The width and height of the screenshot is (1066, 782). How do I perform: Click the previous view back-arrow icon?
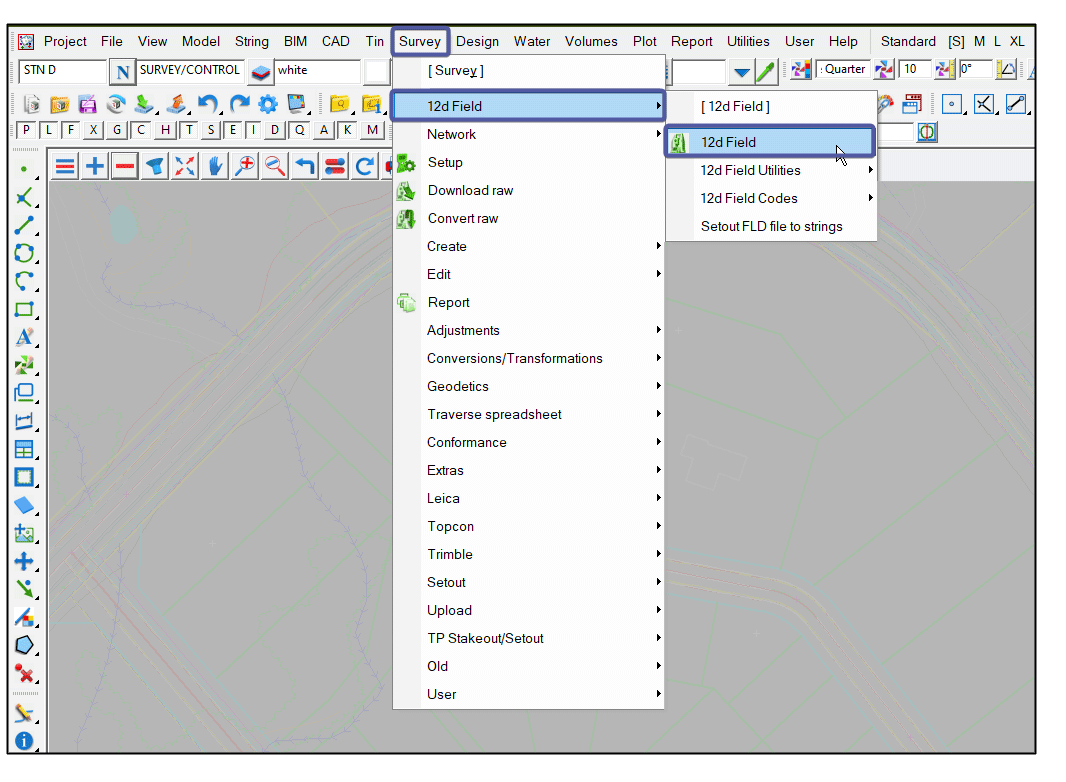point(305,166)
